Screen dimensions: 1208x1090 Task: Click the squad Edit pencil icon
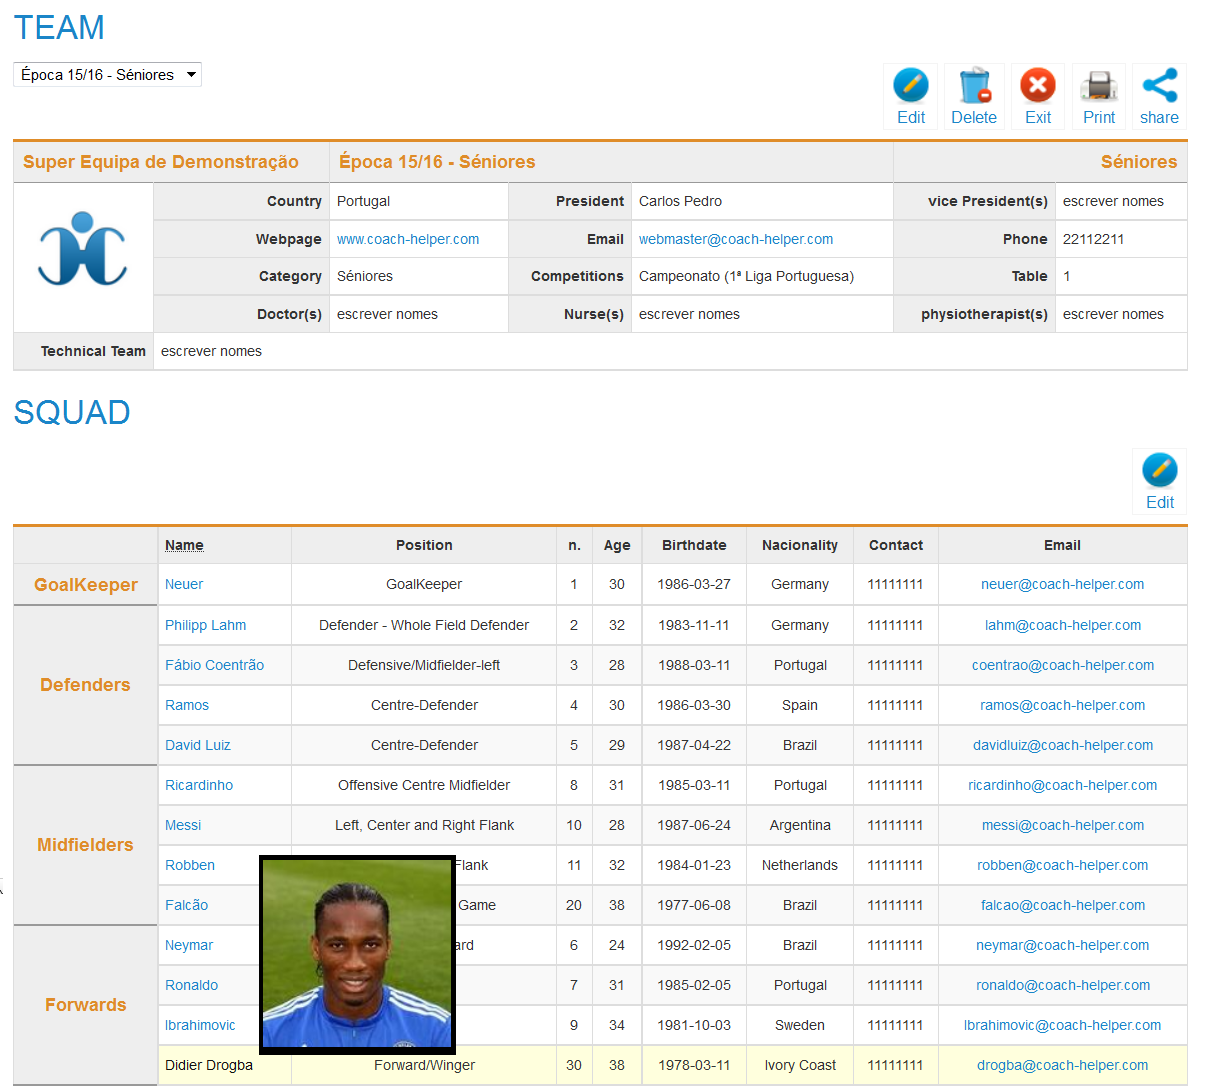click(x=1159, y=470)
